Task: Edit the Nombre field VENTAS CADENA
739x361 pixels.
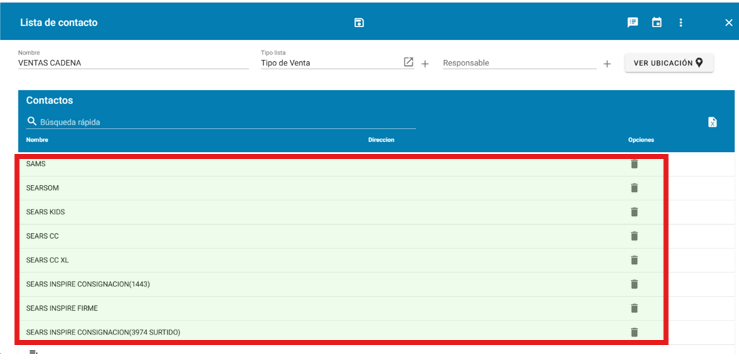Action: click(x=133, y=63)
